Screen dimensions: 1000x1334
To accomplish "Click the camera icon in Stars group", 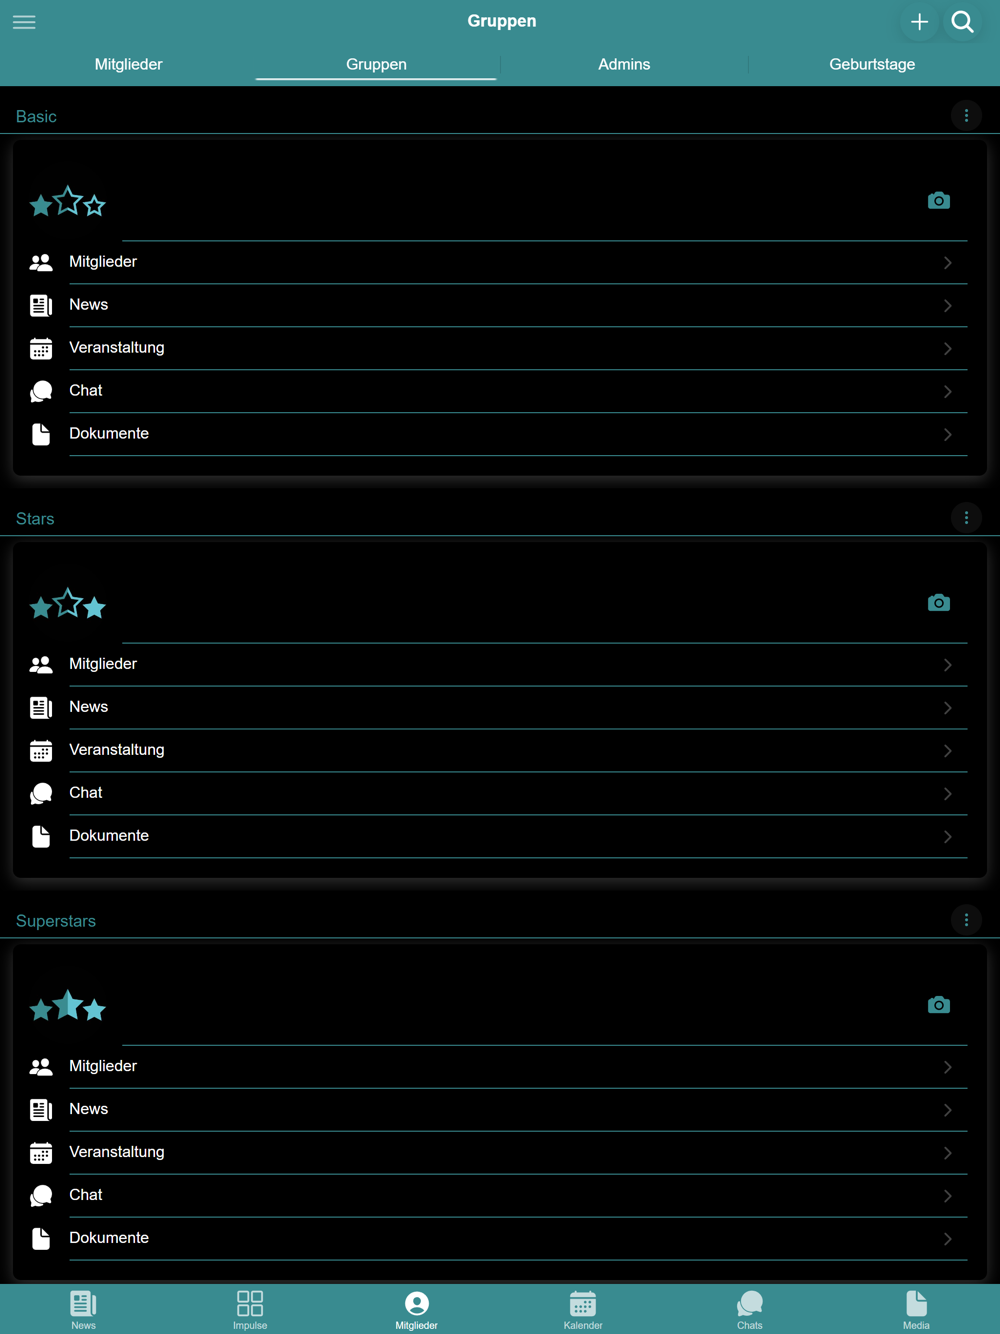I will (938, 603).
